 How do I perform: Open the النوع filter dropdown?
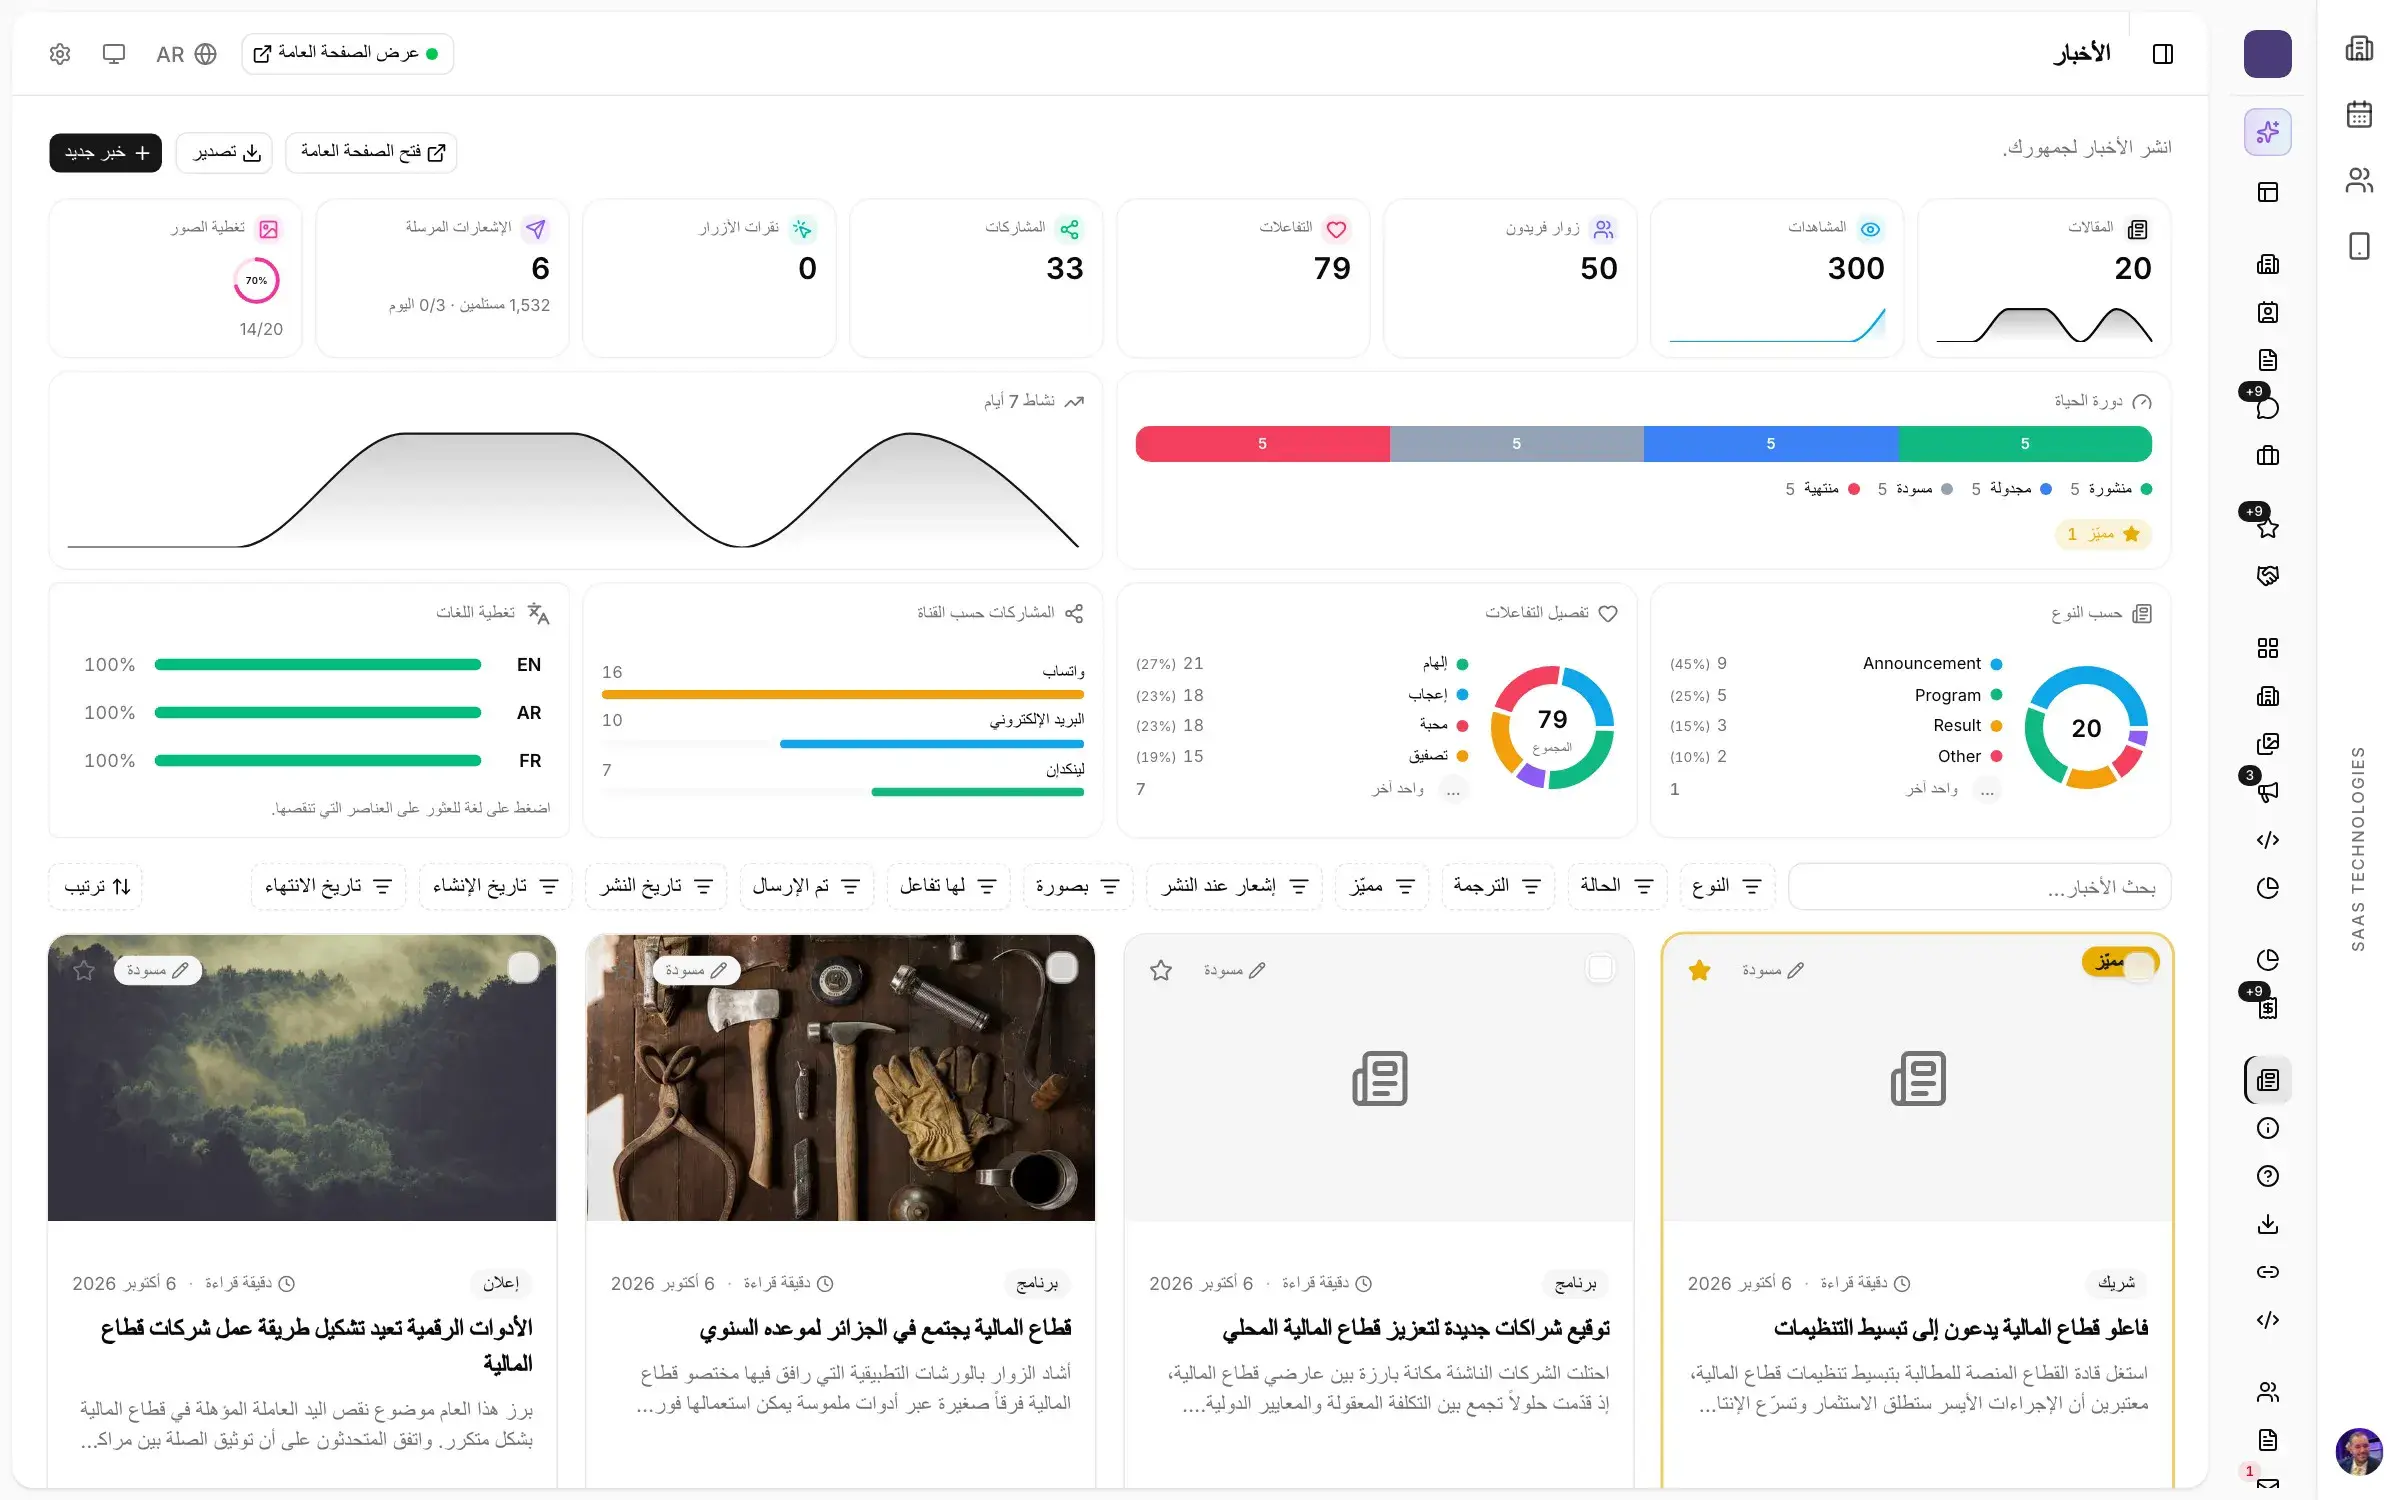click(x=1727, y=886)
